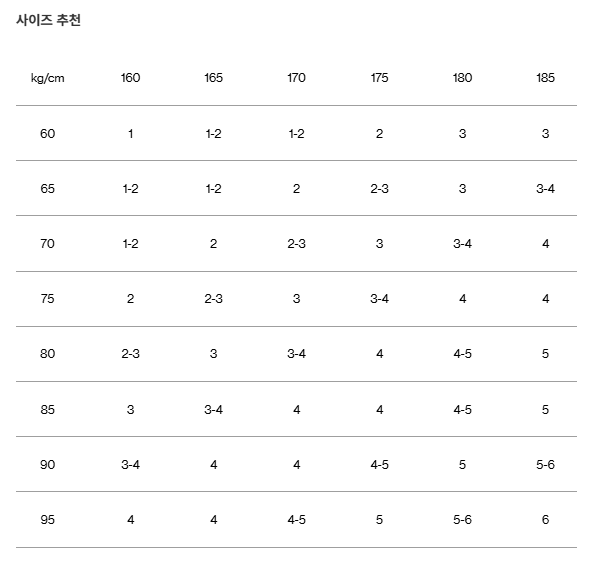This screenshot has width=597, height=562.
Task: Select the 70 kg row label
Action: [48, 243]
